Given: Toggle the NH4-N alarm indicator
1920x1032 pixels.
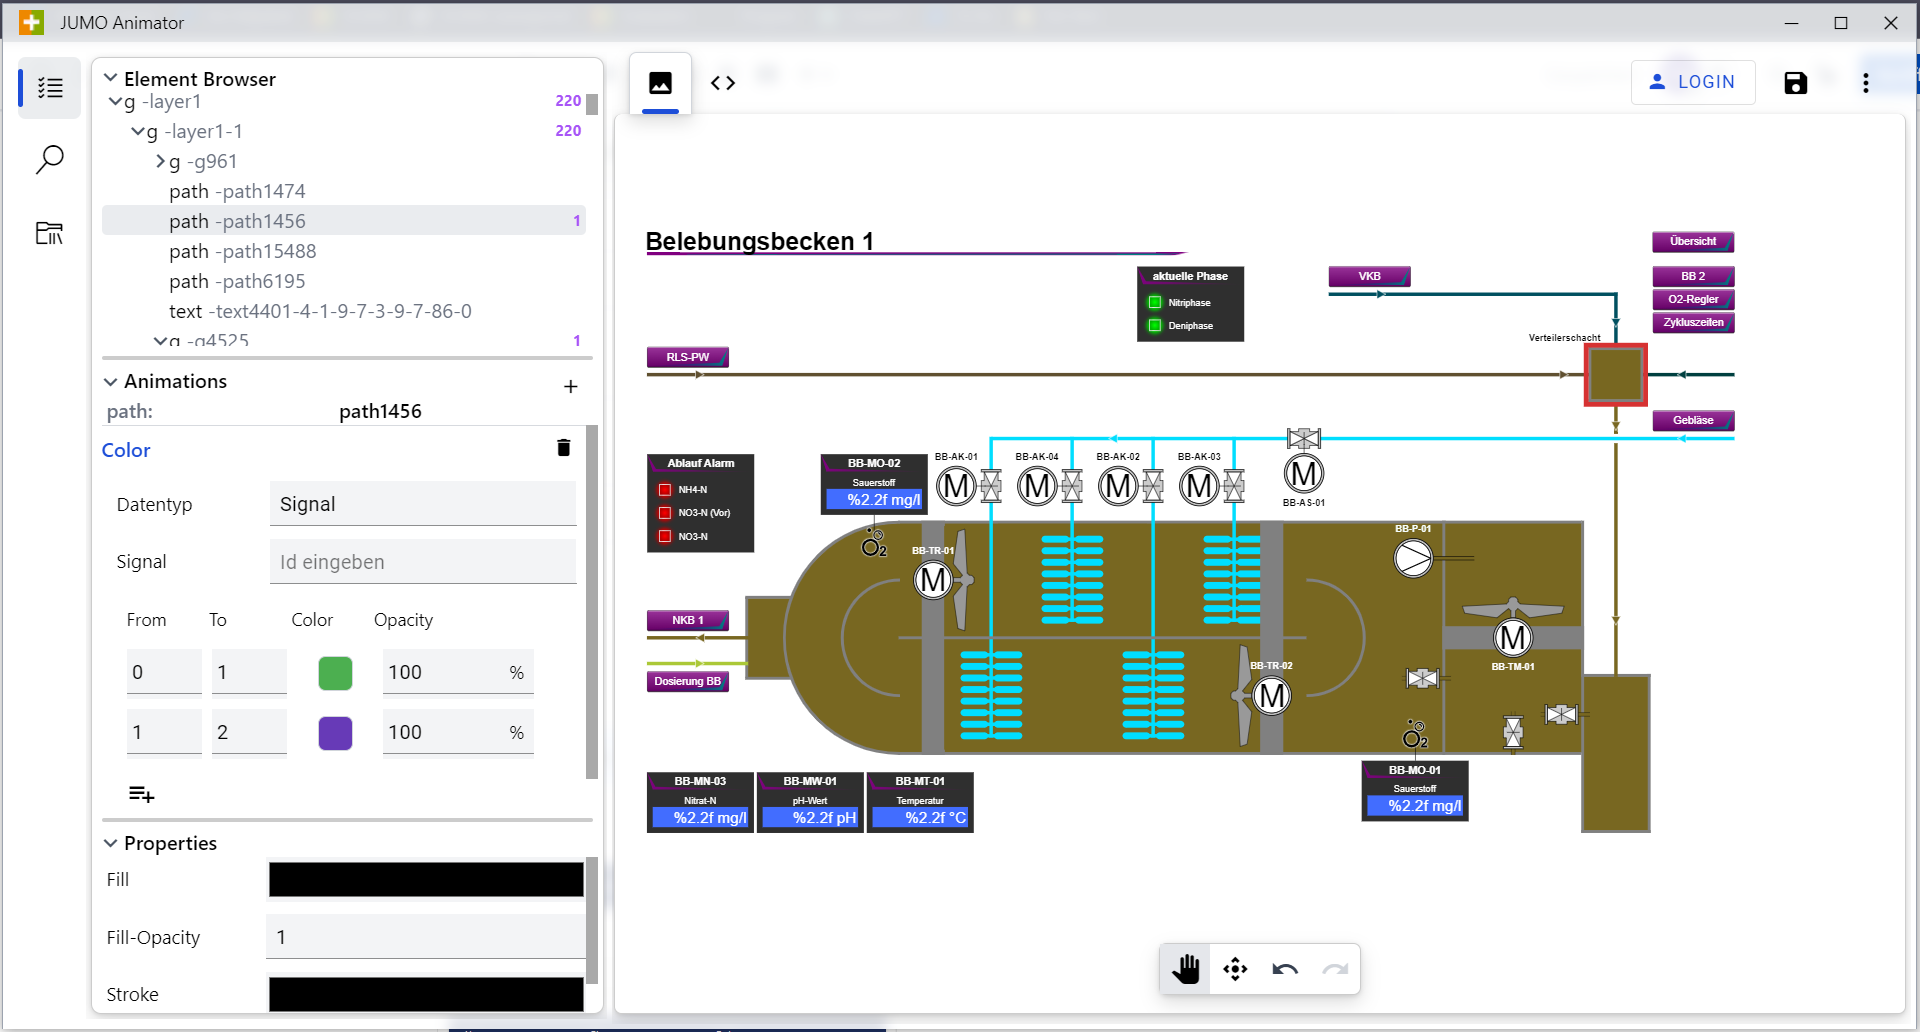Looking at the screenshot, I should (665, 490).
